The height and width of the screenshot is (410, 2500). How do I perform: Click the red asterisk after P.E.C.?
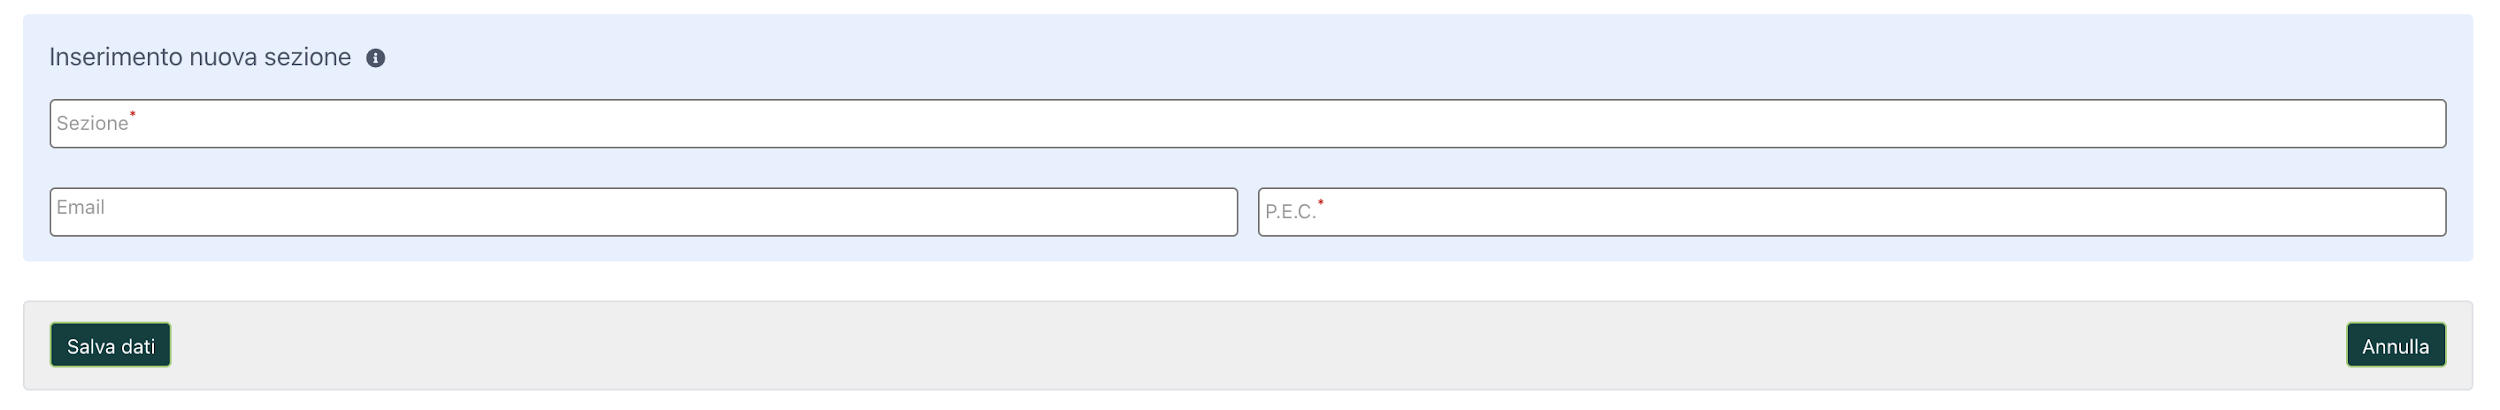click(x=1320, y=203)
